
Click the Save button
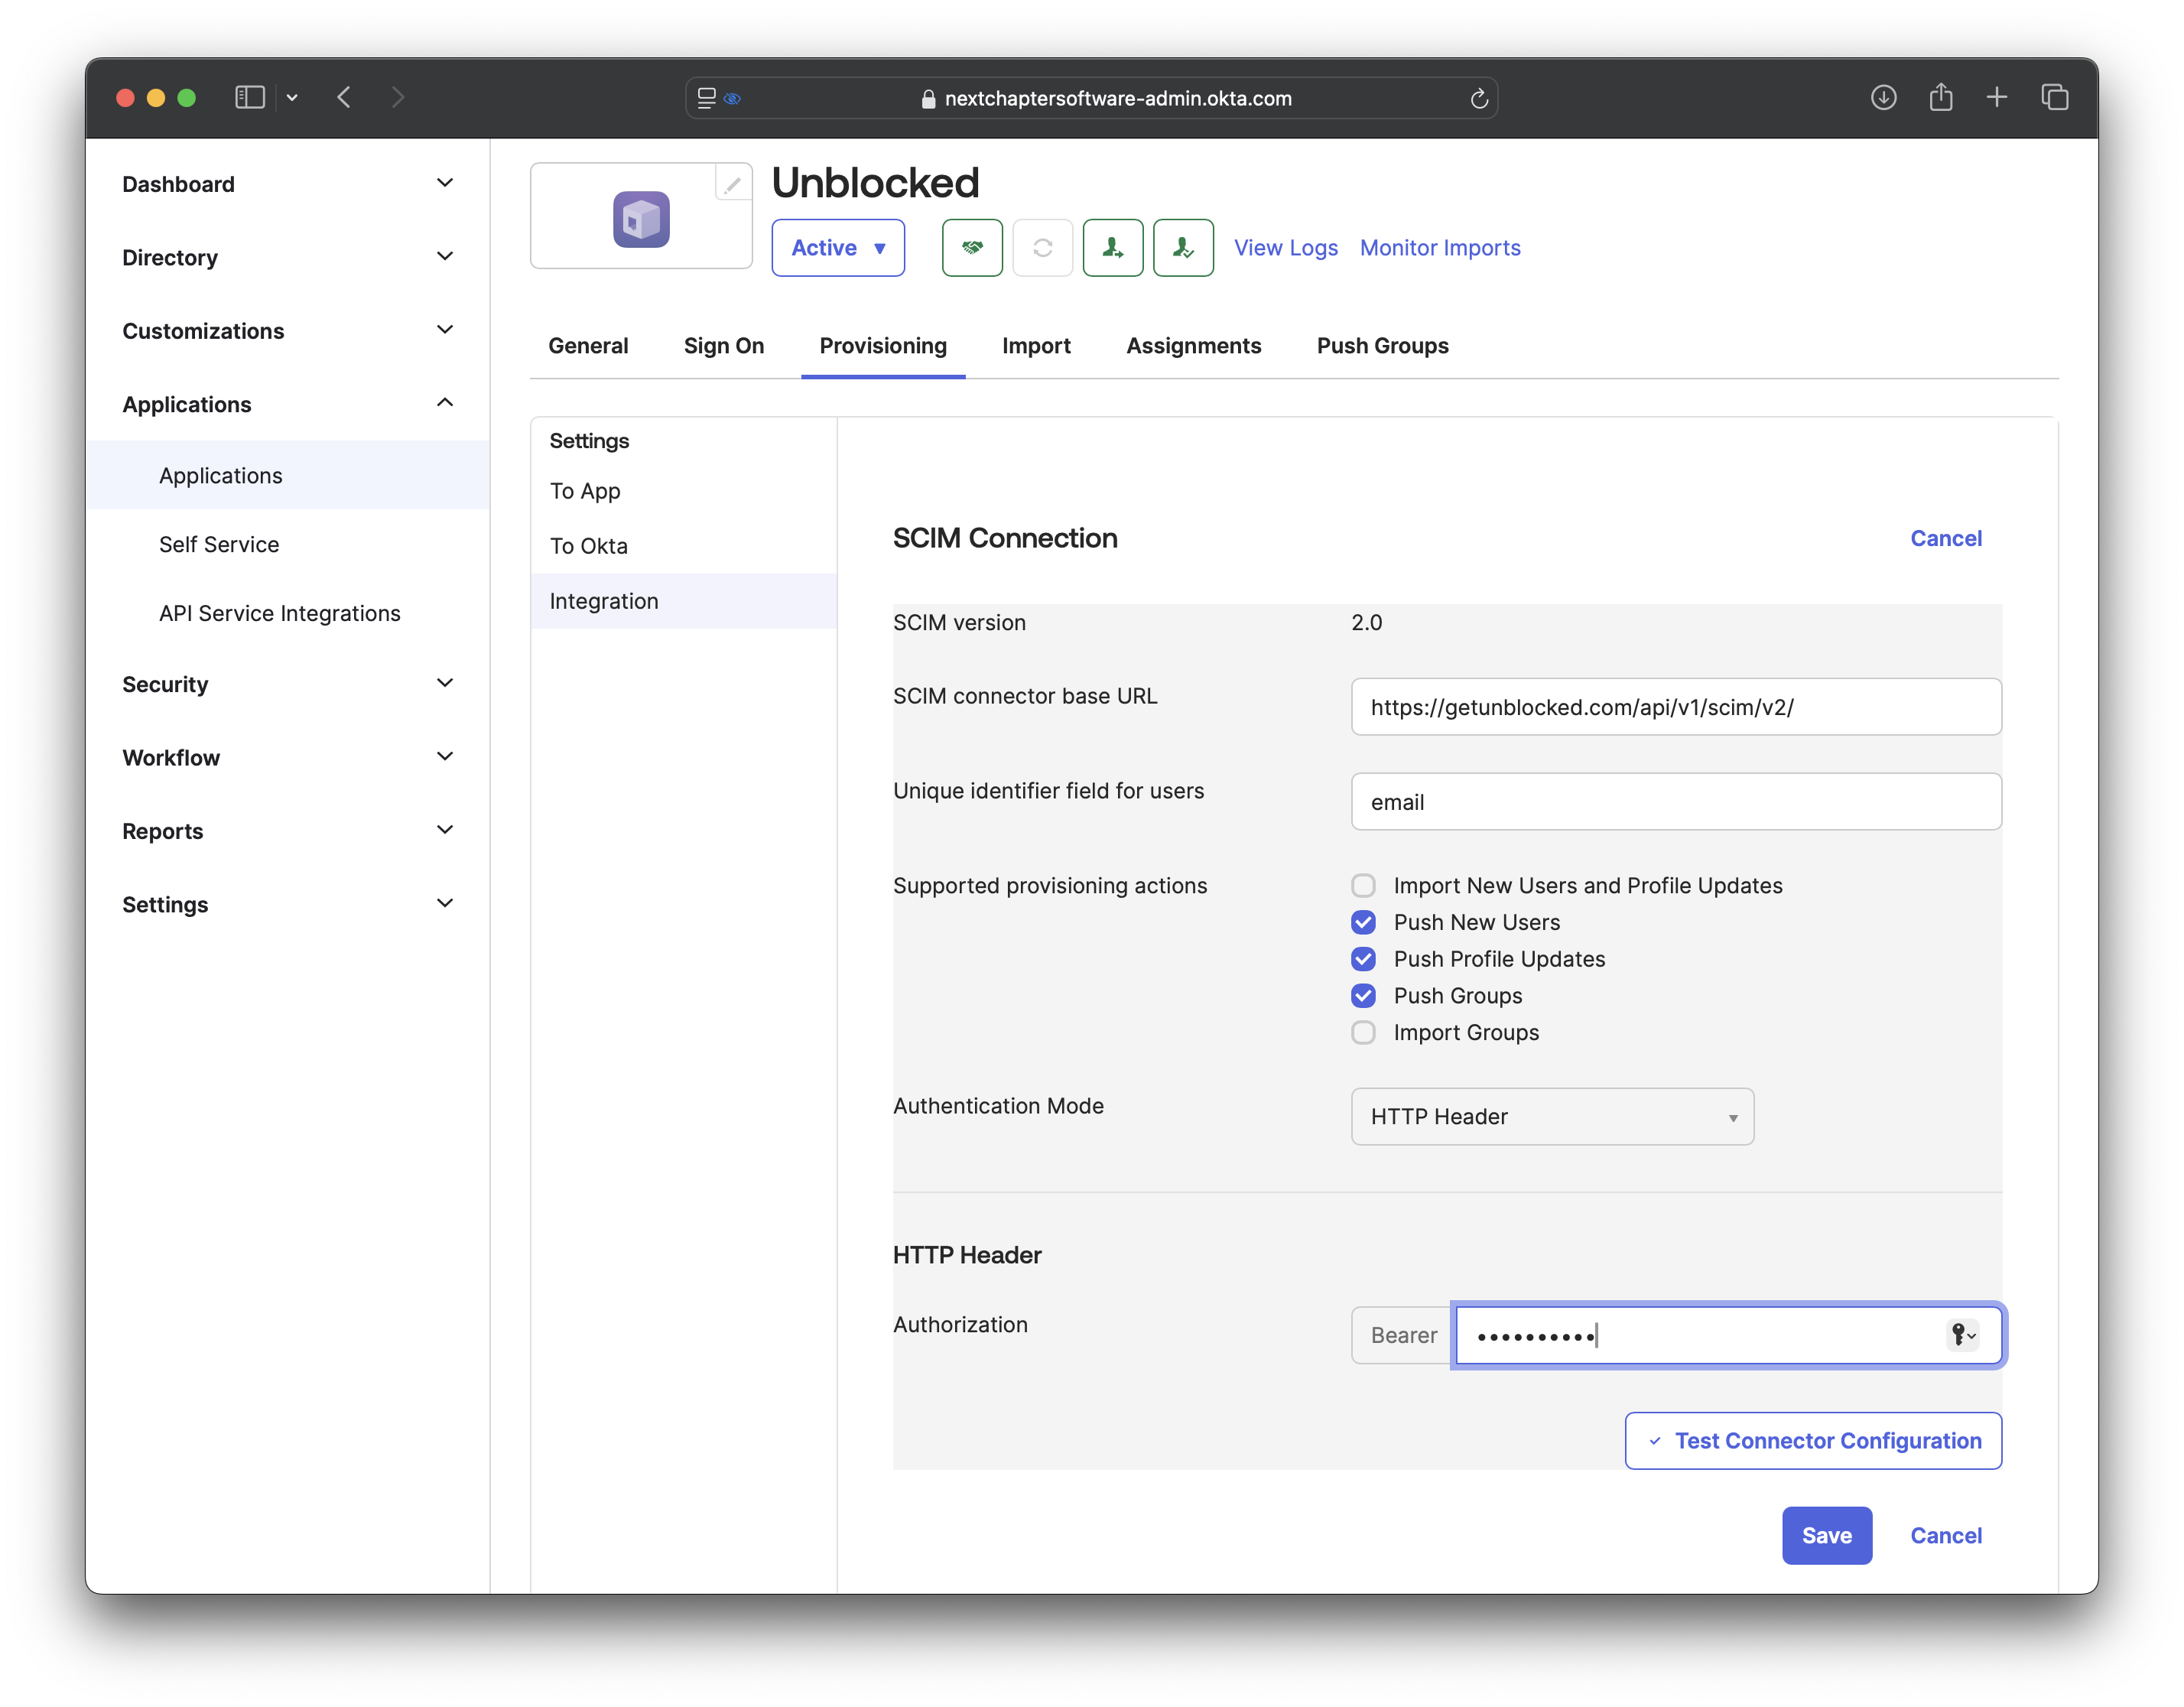(x=1826, y=1535)
